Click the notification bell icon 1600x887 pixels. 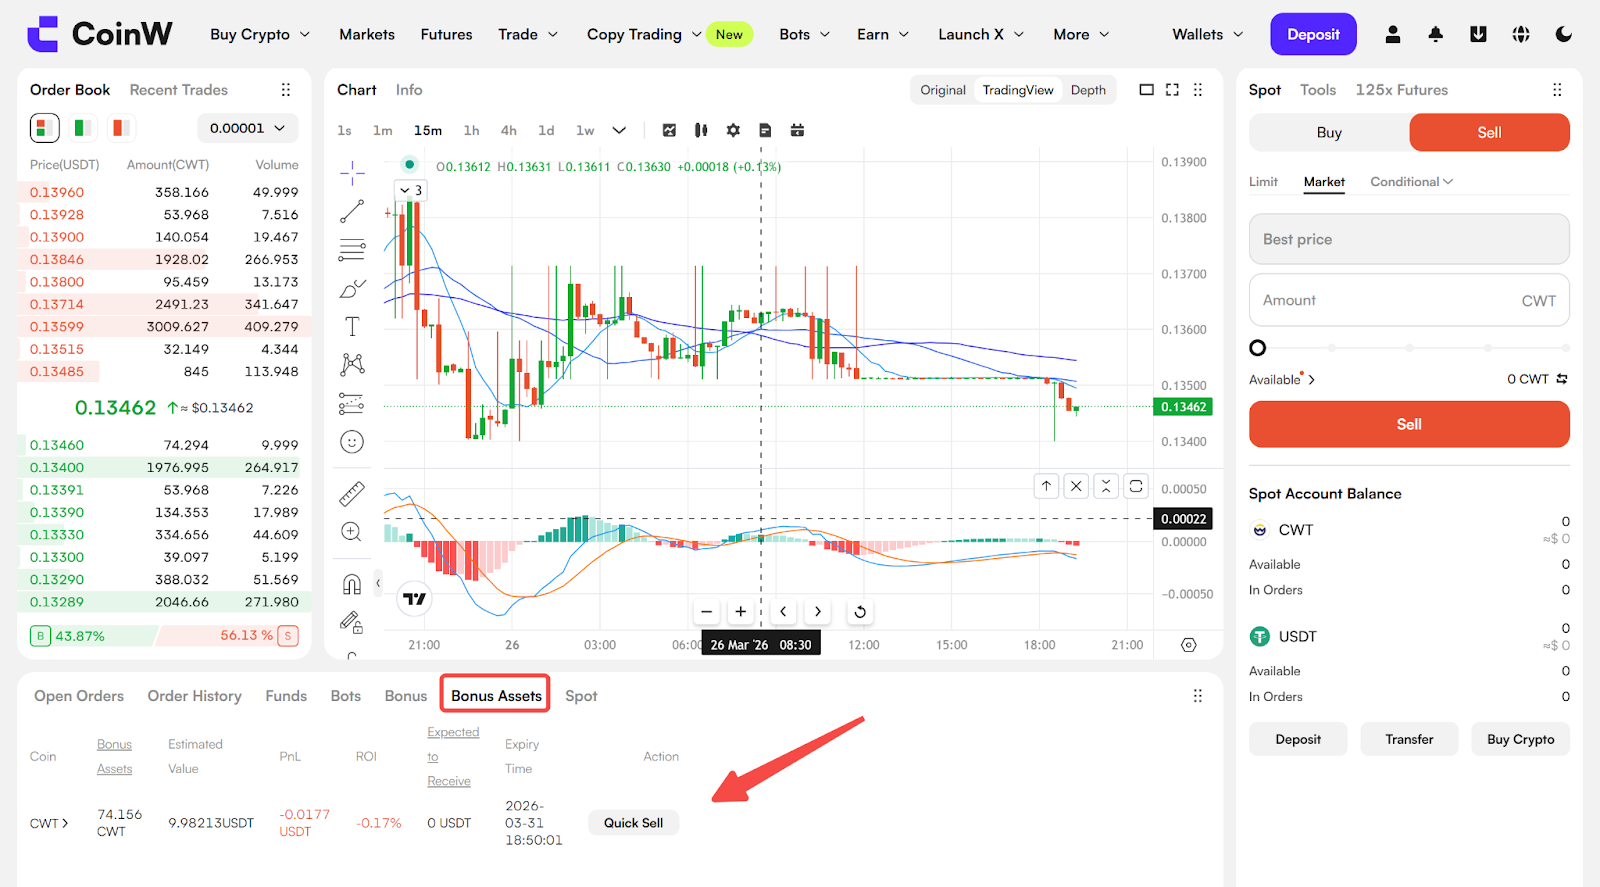click(1435, 34)
